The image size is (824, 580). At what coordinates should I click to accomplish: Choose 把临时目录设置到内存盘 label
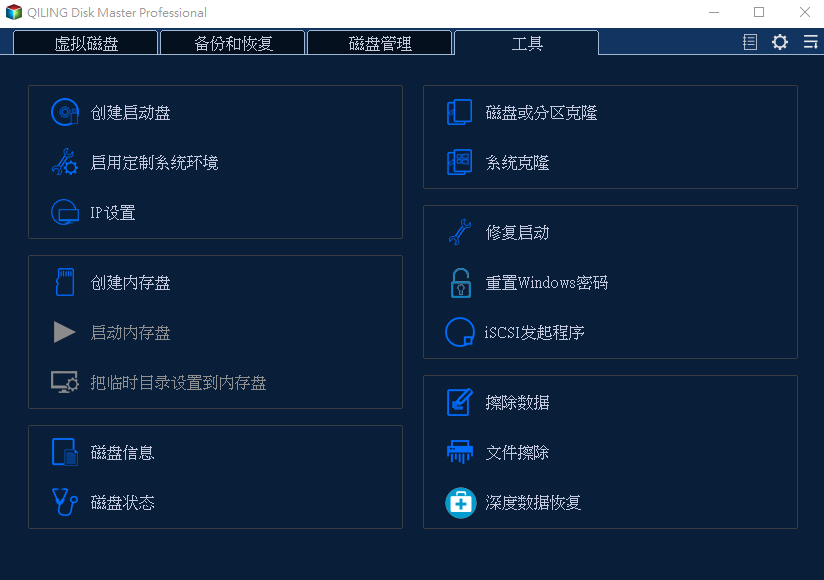click(178, 382)
